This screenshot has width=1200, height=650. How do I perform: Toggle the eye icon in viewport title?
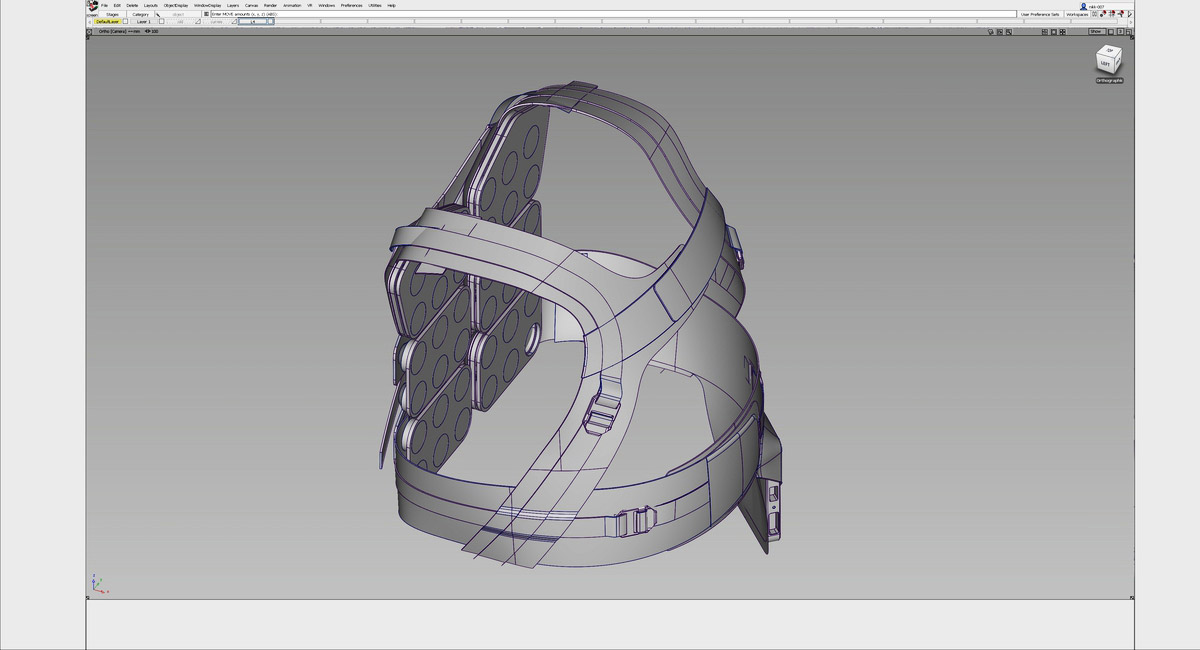(147, 32)
